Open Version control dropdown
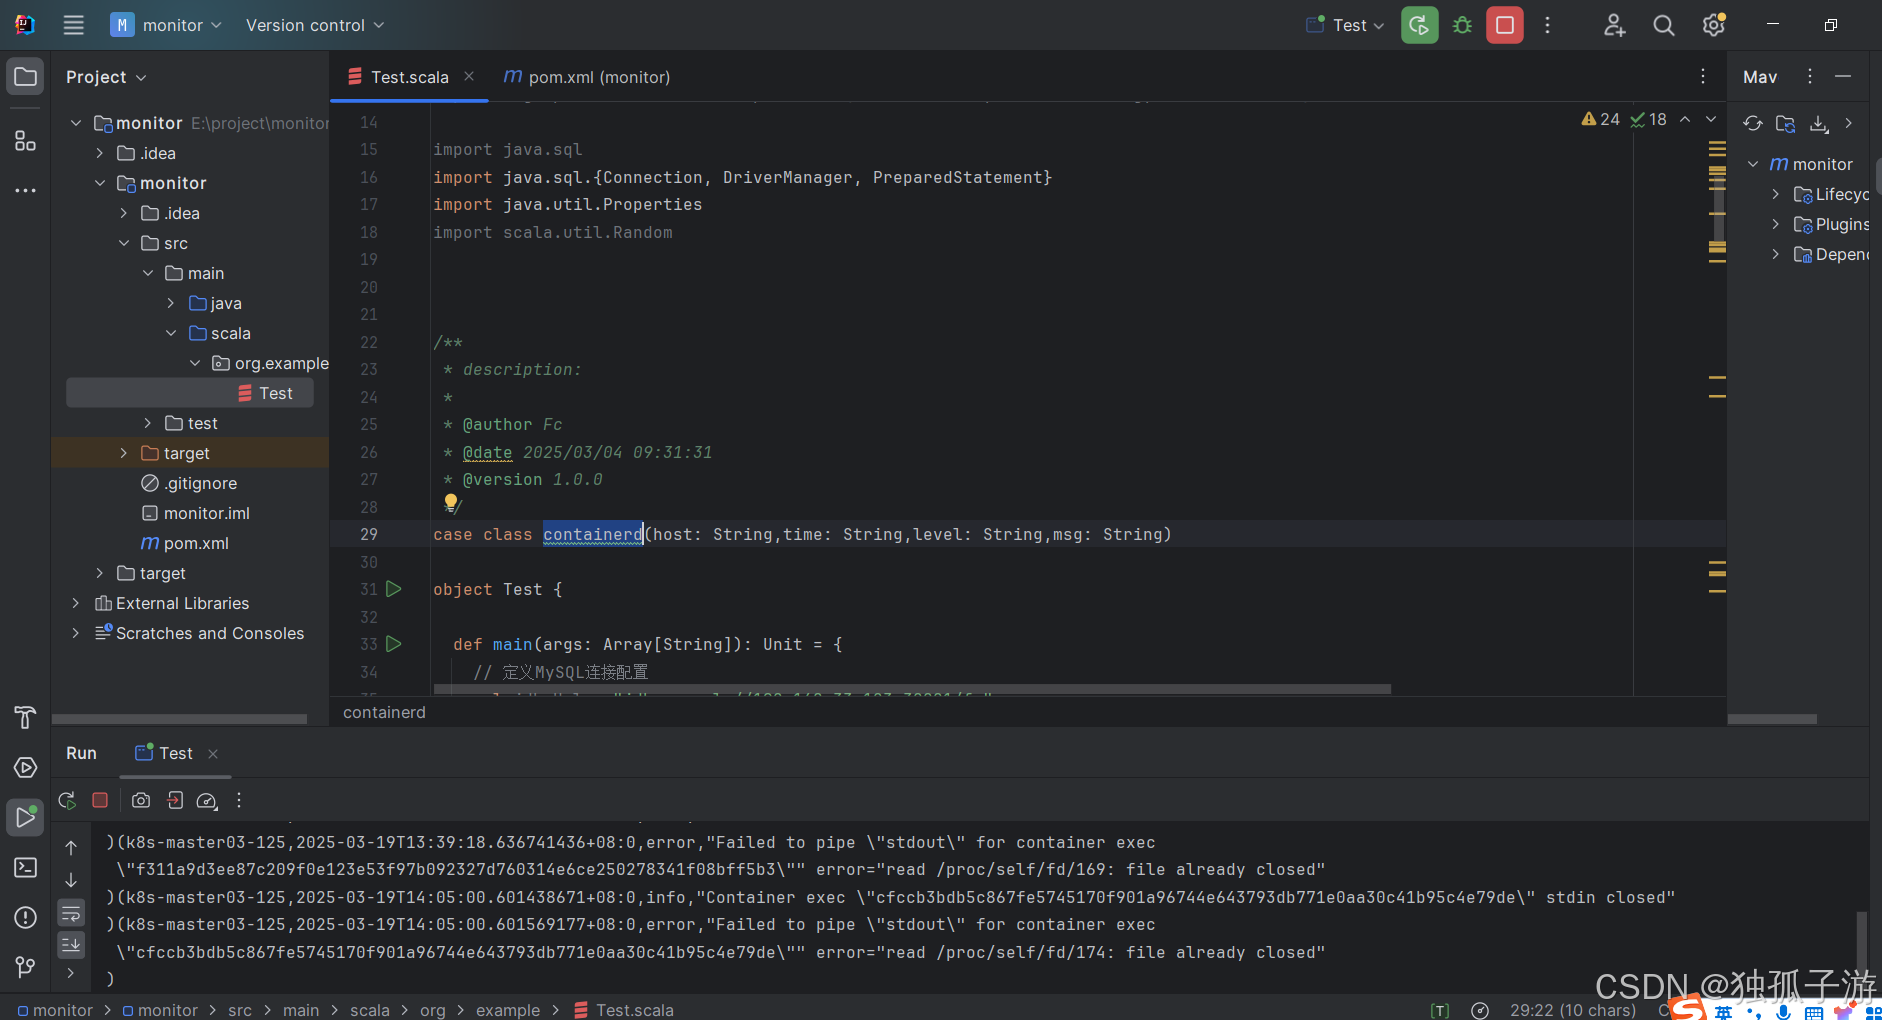1882x1020 pixels. coord(315,25)
